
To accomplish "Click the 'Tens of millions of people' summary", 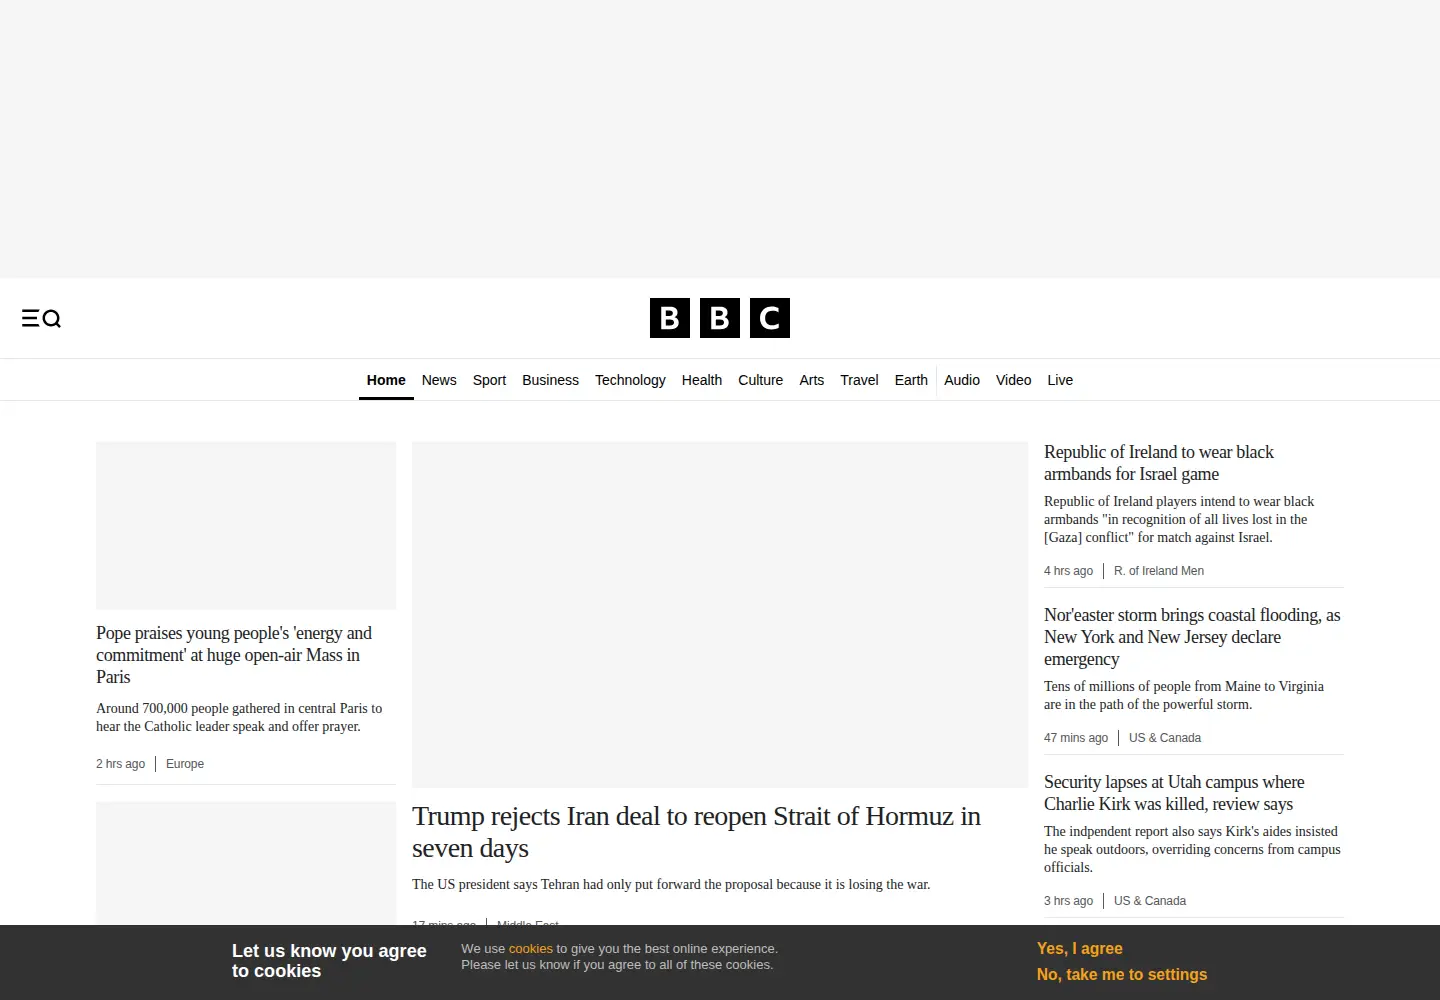I will [x=1184, y=695].
